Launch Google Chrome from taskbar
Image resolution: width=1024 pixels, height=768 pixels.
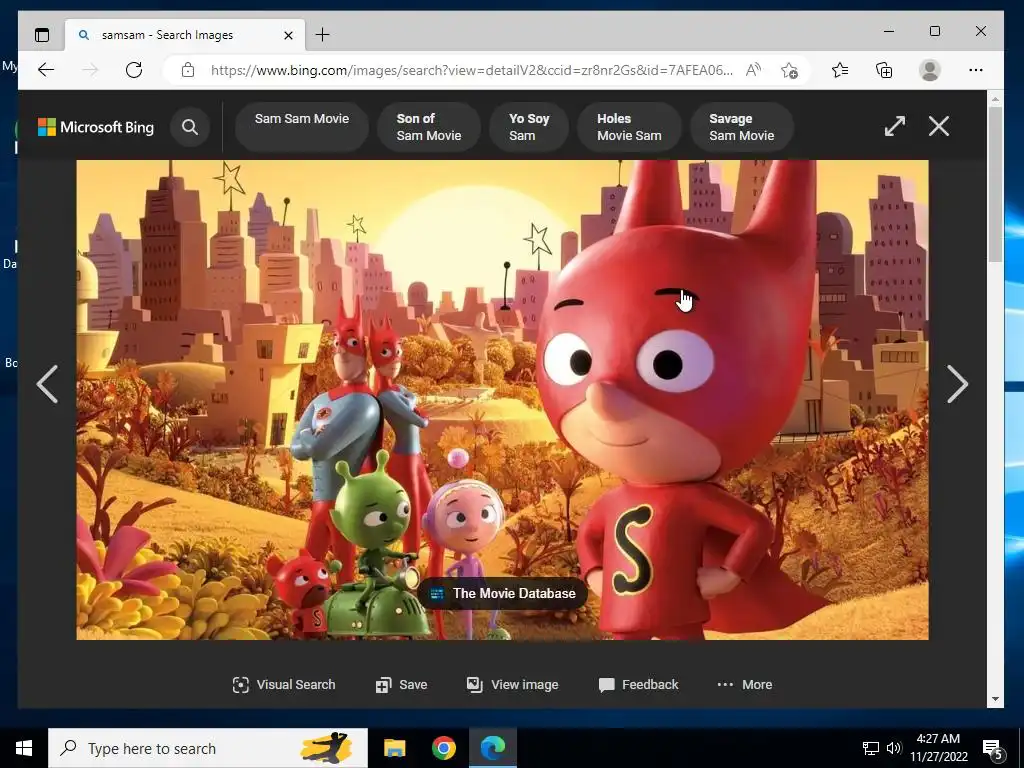(443, 748)
